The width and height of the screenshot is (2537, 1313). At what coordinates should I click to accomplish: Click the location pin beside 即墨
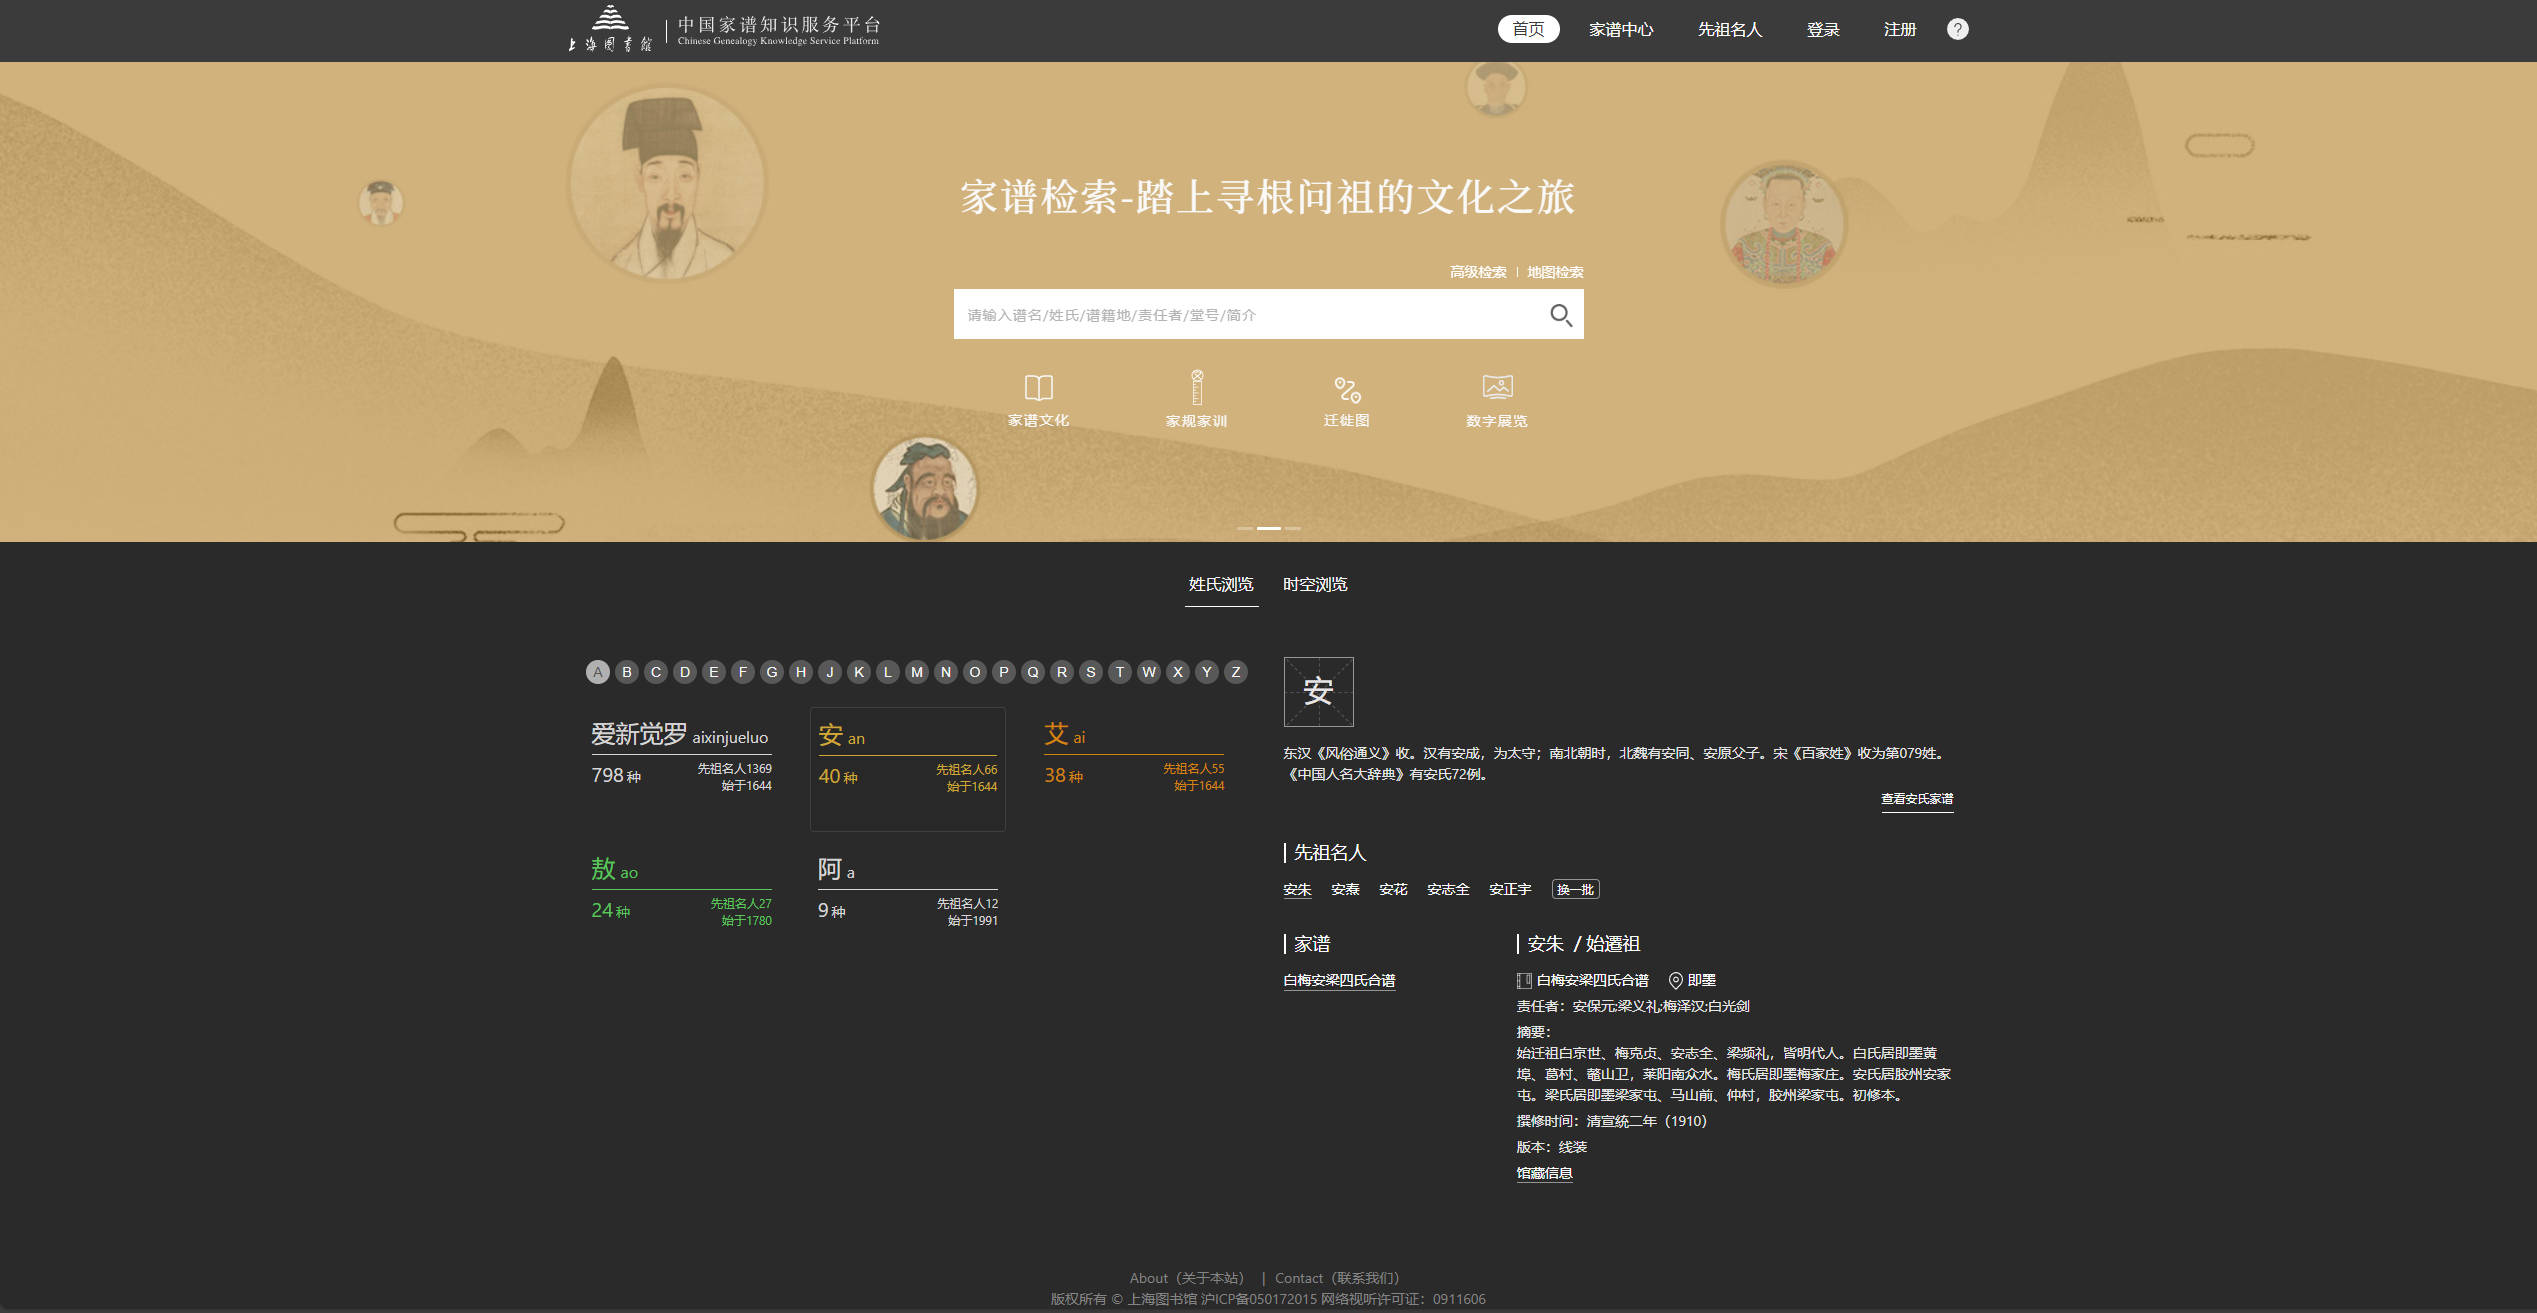(1674, 980)
